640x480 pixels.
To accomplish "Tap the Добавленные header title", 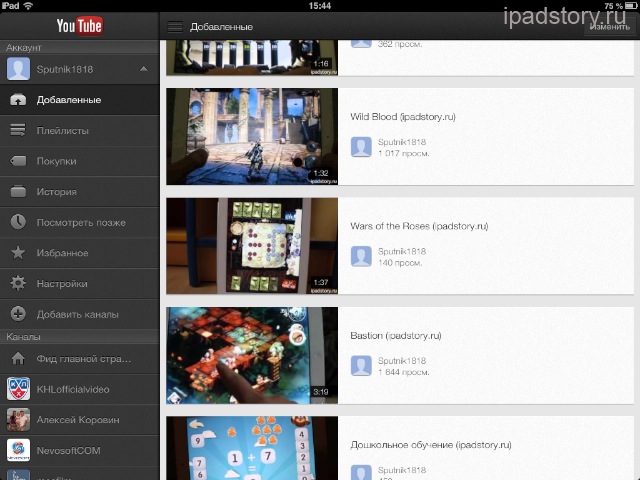I will tap(222, 27).
